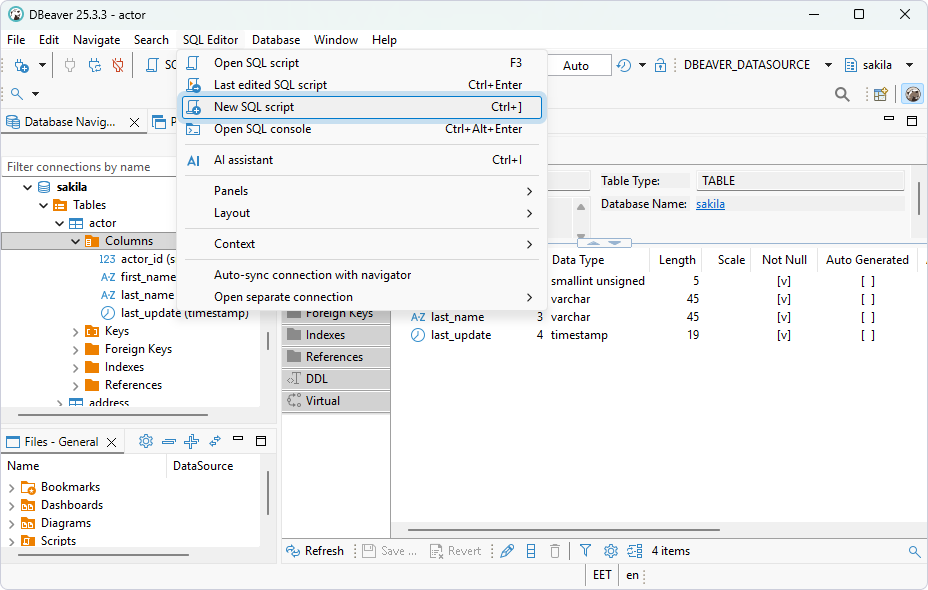Toggle Not Null checkbox for last_update column

[x=784, y=334]
